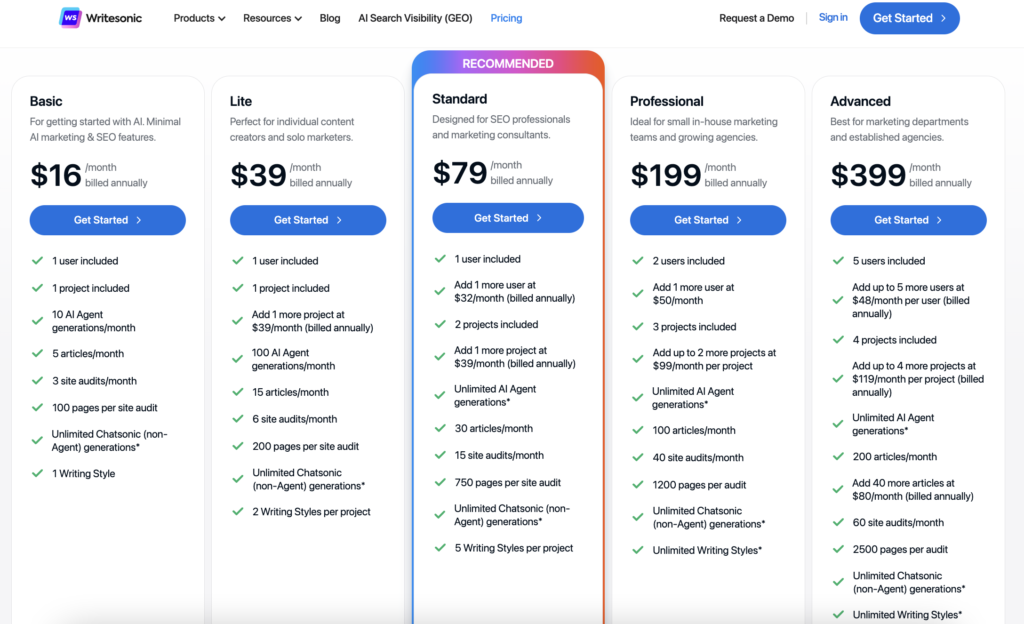
Task: Click checkmark beside Standard's 750 pages per site audit
Action: [x=440, y=482]
